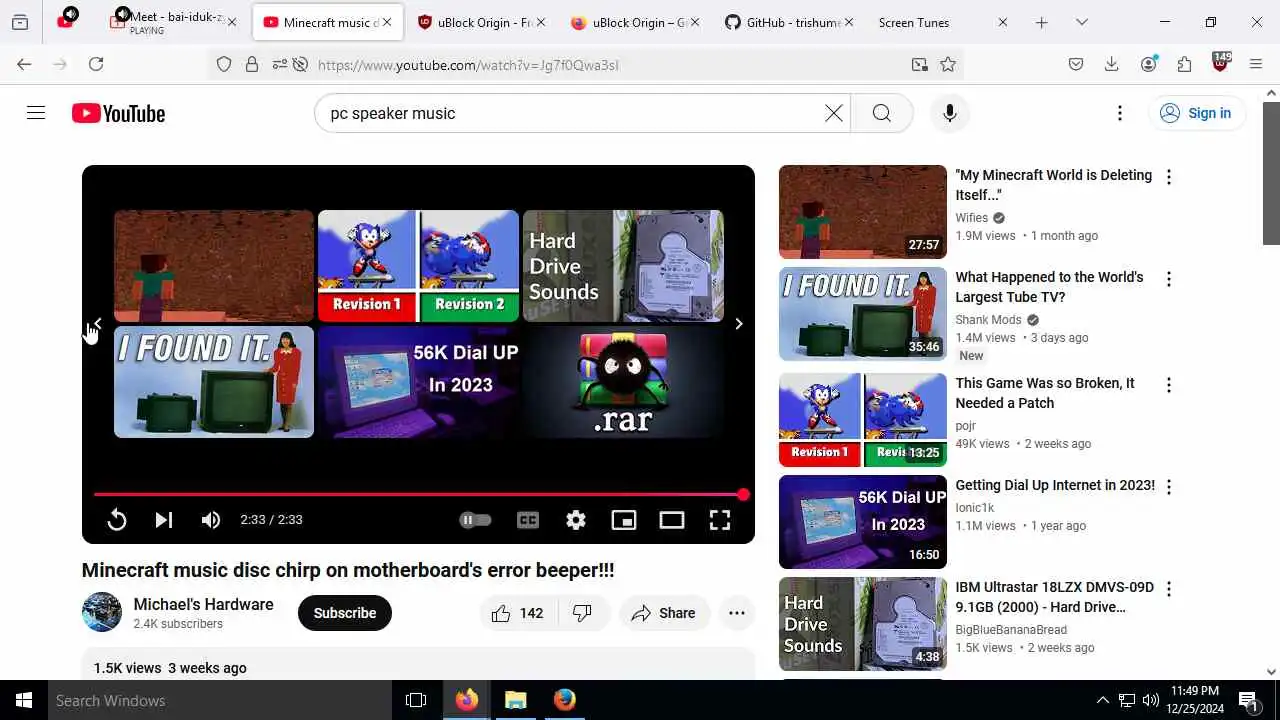Open Firefox application hamburger menu
Screen dimensions: 1280x720
click(x=1256, y=64)
